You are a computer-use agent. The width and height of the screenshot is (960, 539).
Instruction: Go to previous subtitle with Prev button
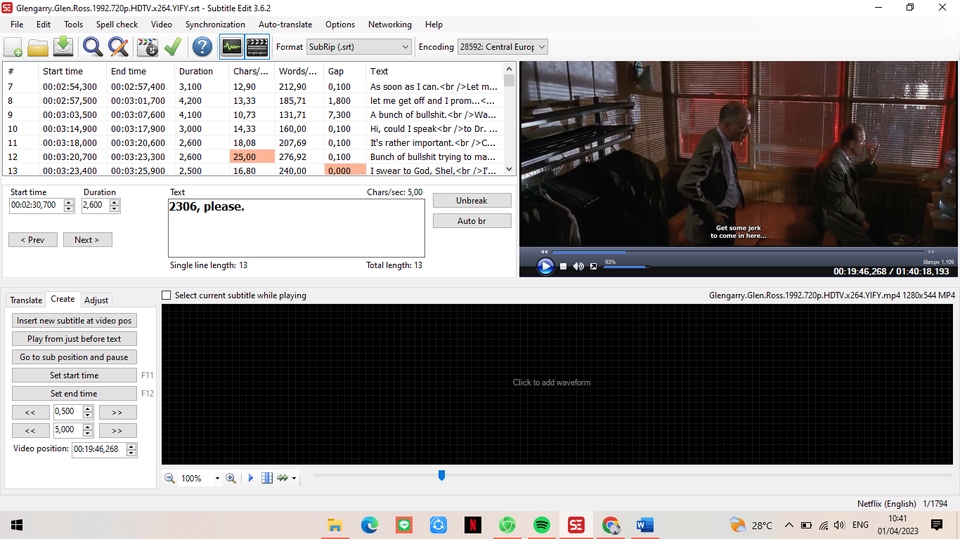tap(32, 239)
